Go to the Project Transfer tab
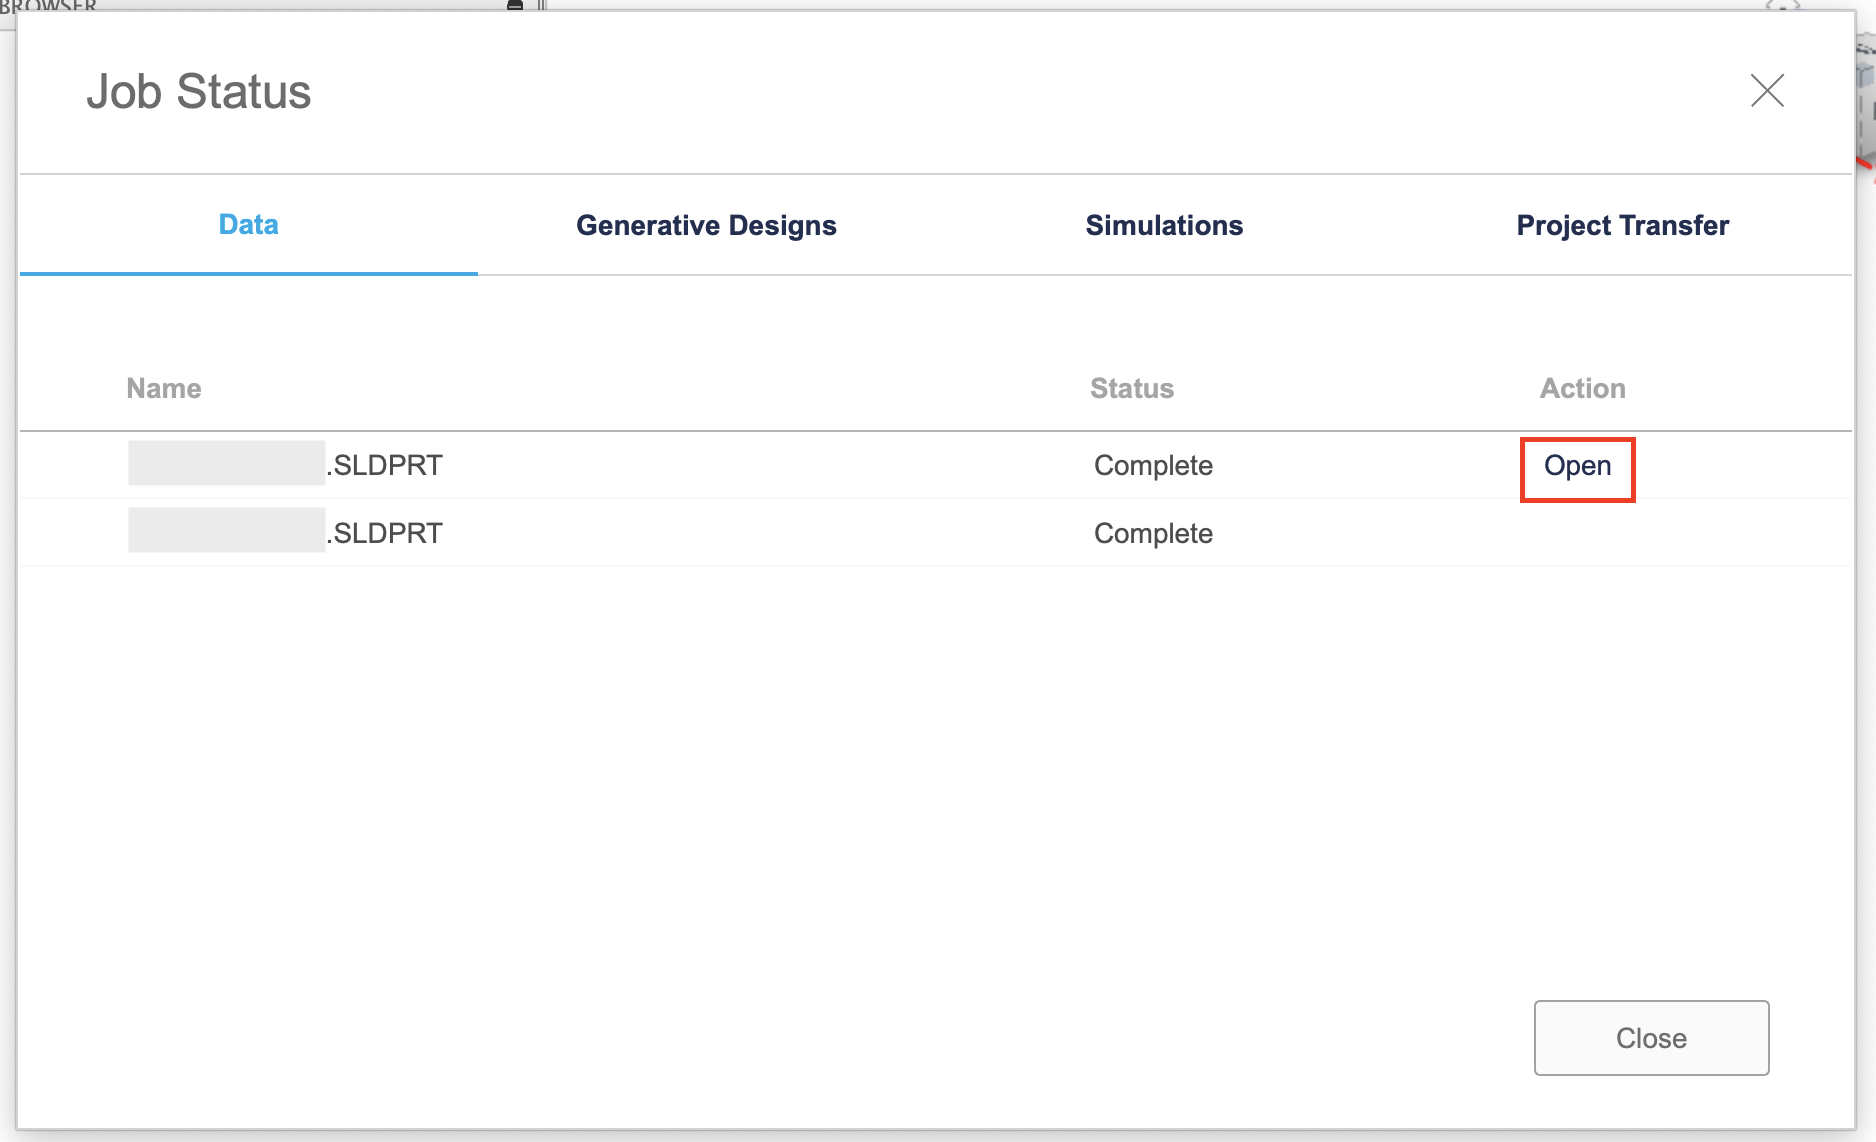Image resolution: width=1876 pixels, height=1142 pixels. 1622,225
